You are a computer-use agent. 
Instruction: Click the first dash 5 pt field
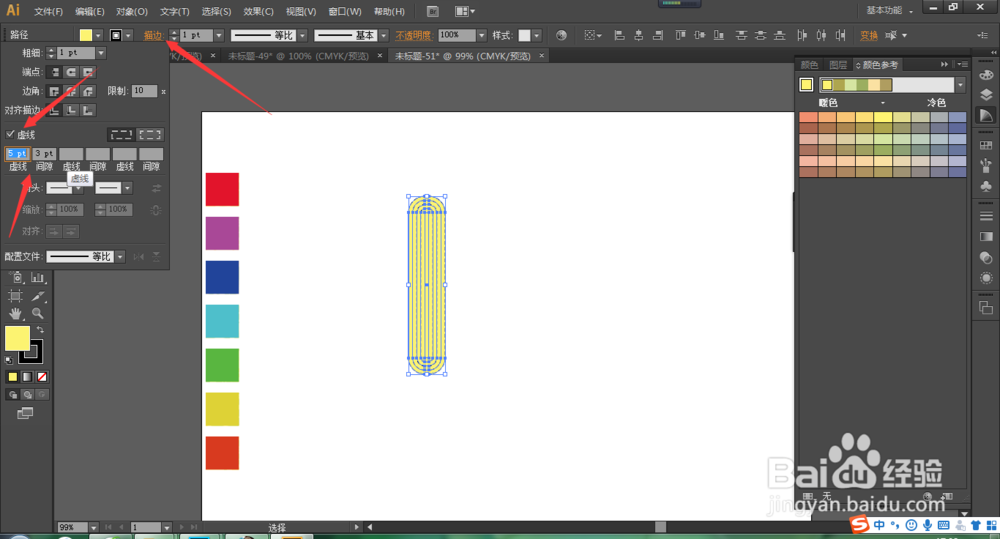pos(17,154)
